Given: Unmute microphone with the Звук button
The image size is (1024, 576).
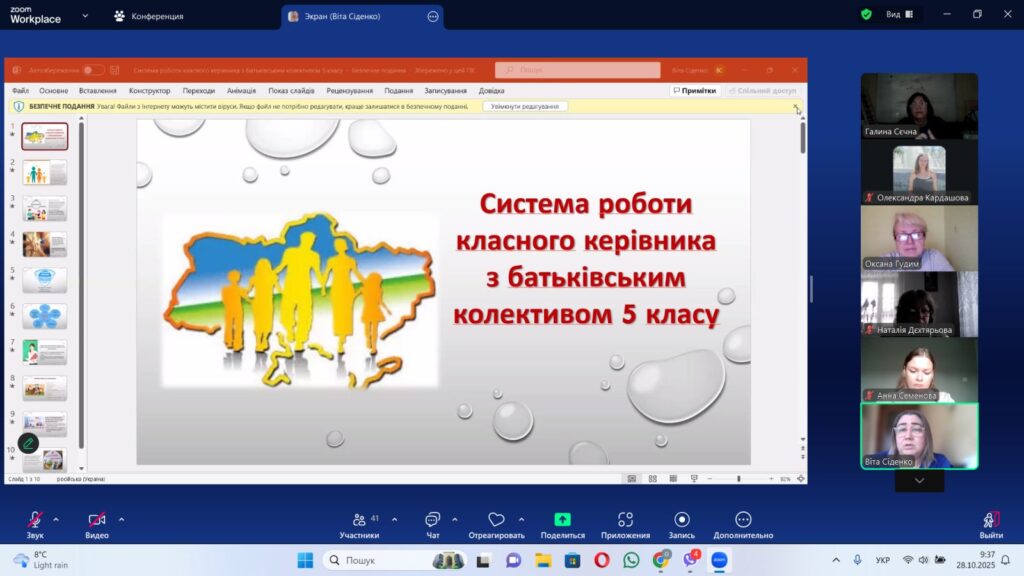Looking at the screenshot, I should pyautogui.click(x=35, y=521).
